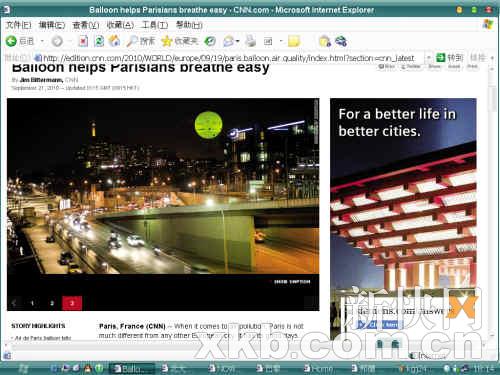Click the Windows flag logo throbber
The width and height of the screenshot is (500, 375).
click(x=488, y=24)
